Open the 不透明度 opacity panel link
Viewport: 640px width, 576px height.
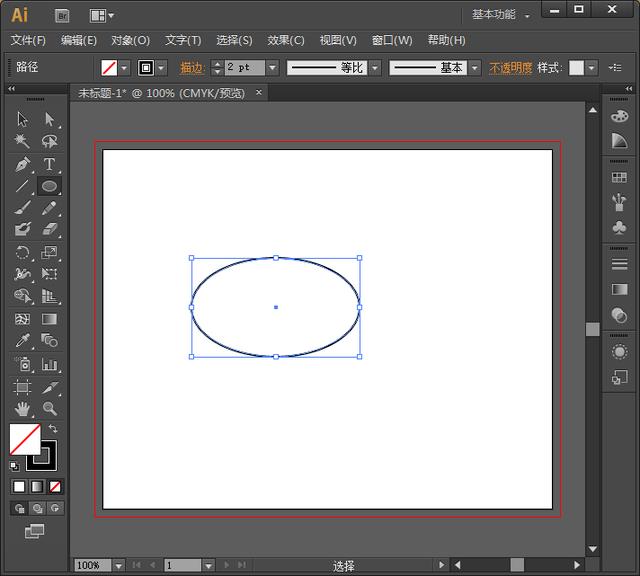point(511,68)
